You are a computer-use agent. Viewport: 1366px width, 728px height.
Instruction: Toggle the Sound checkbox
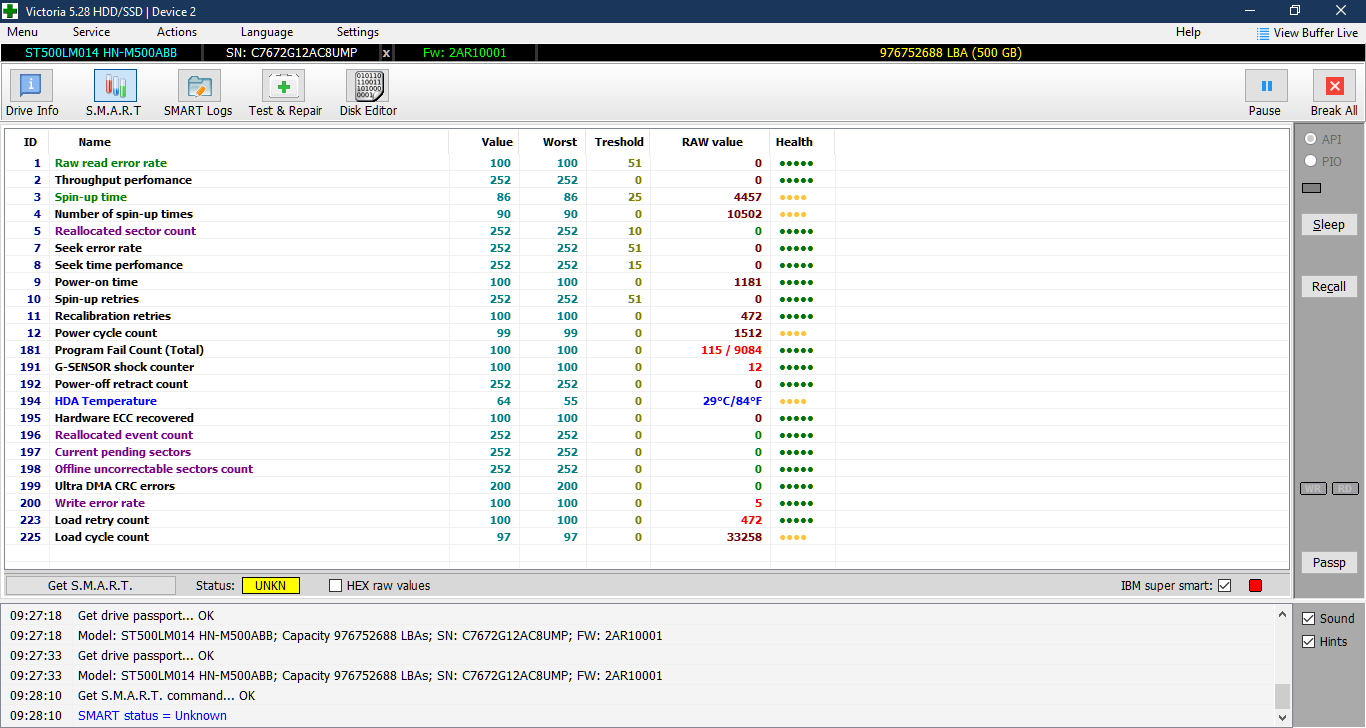tap(1308, 619)
